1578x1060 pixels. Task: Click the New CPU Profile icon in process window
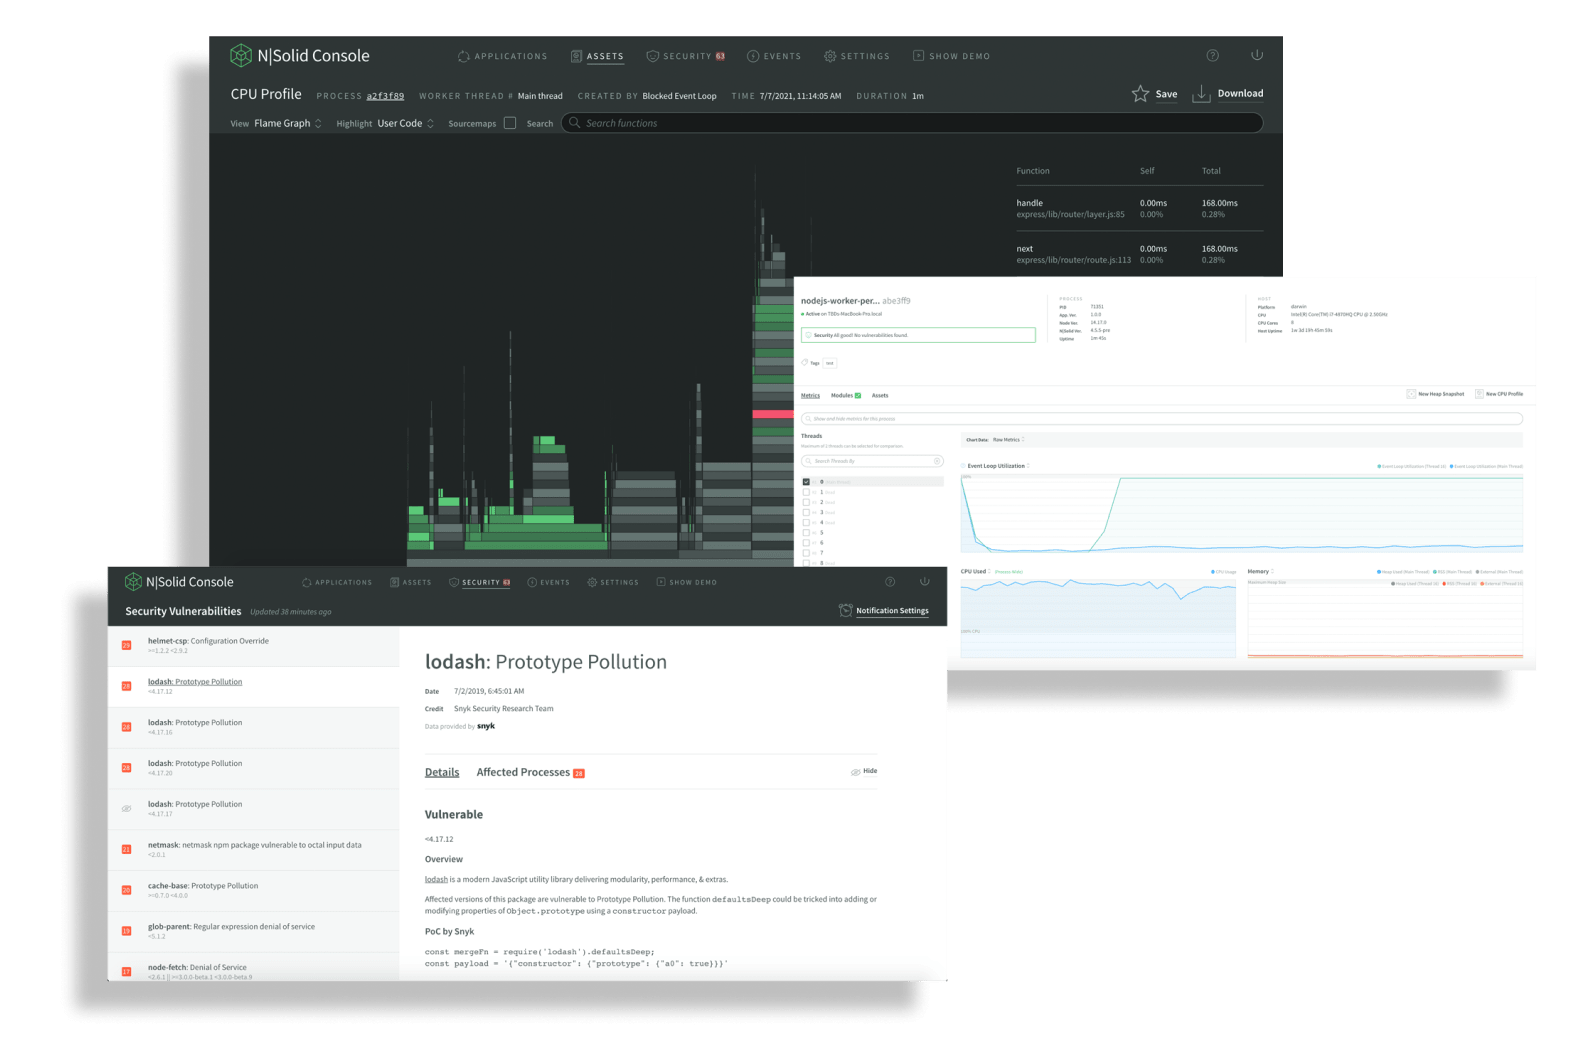click(x=1479, y=394)
